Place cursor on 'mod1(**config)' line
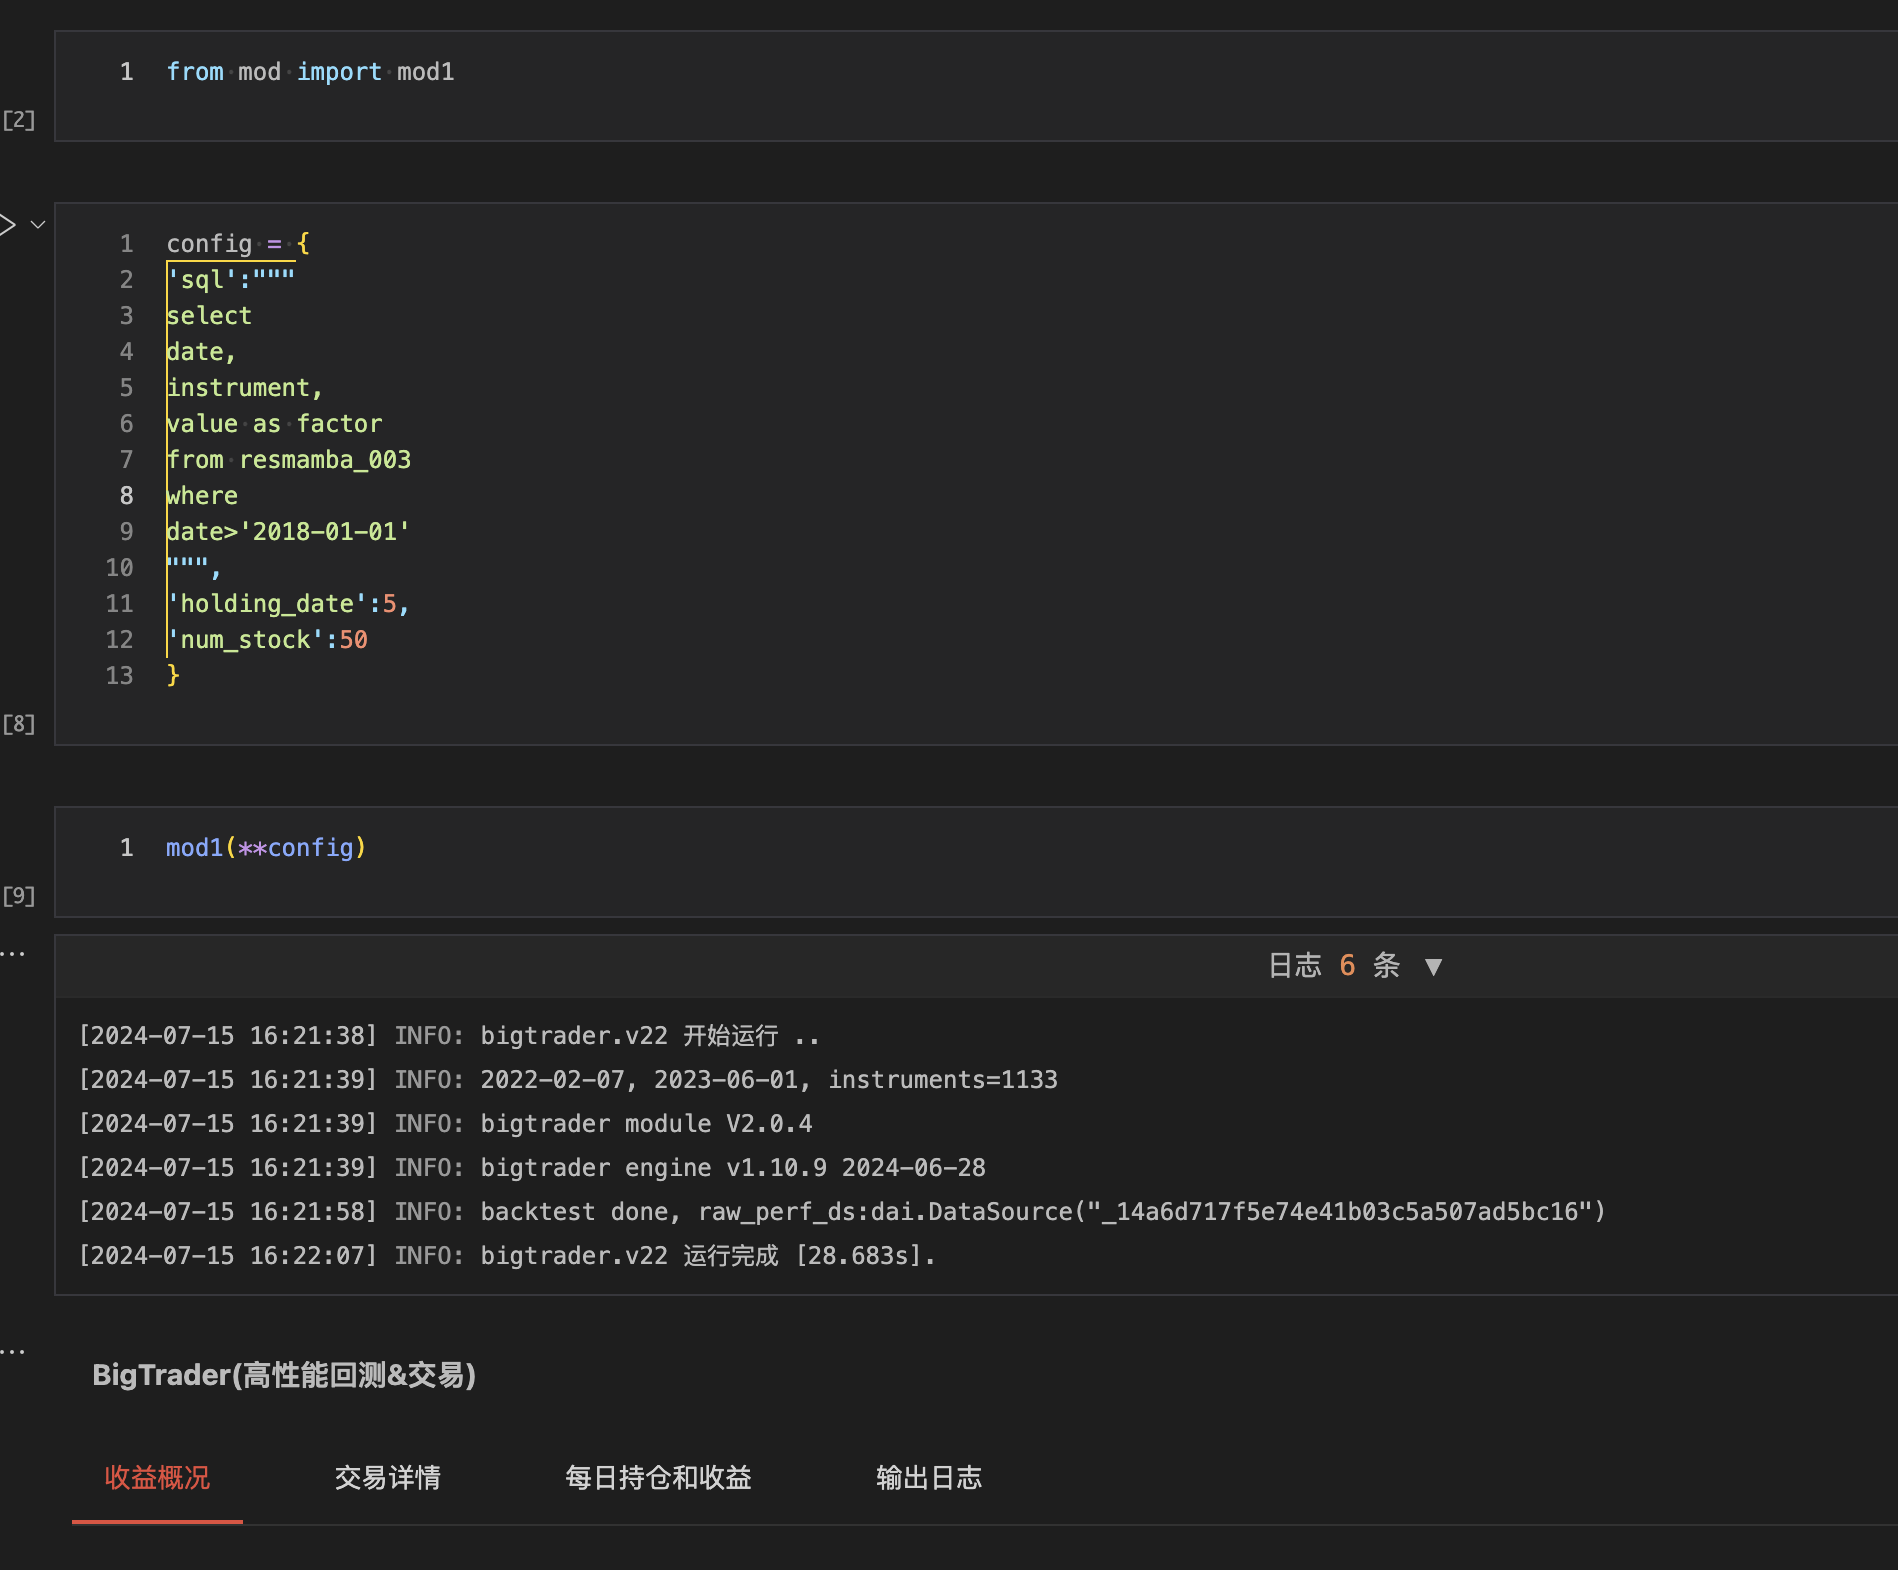Image resolution: width=1898 pixels, height=1570 pixels. [266, 848]
